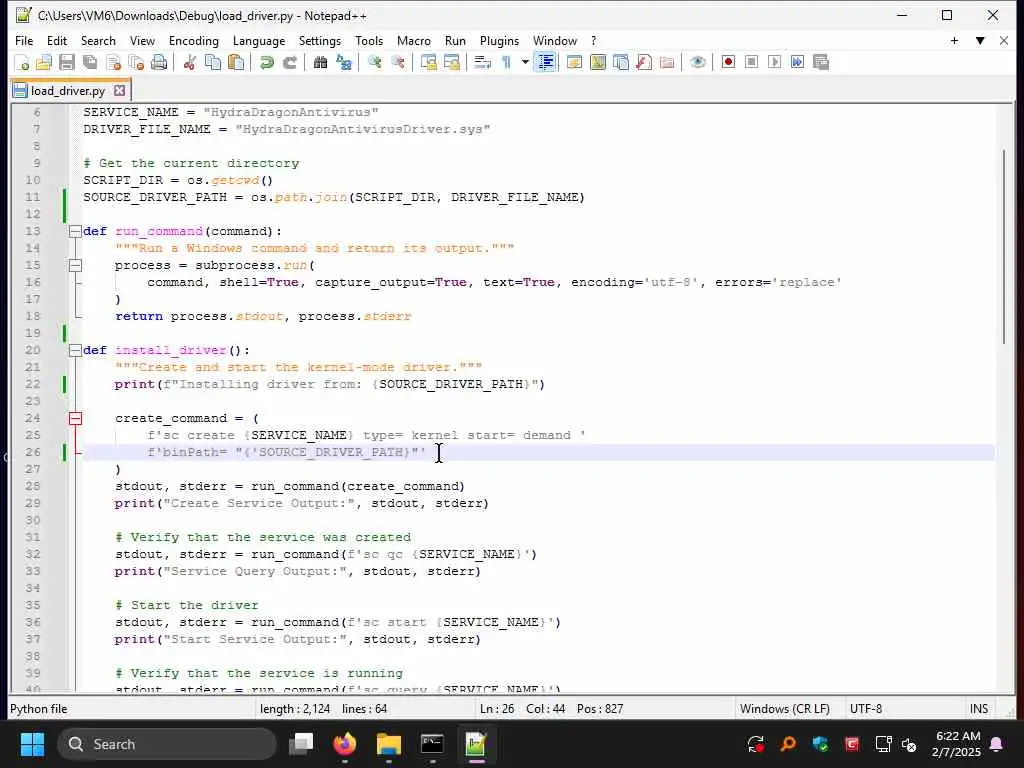The image size is (1024, 768).
Task: Save the file using the floppy icon
Action: [67, 63]
